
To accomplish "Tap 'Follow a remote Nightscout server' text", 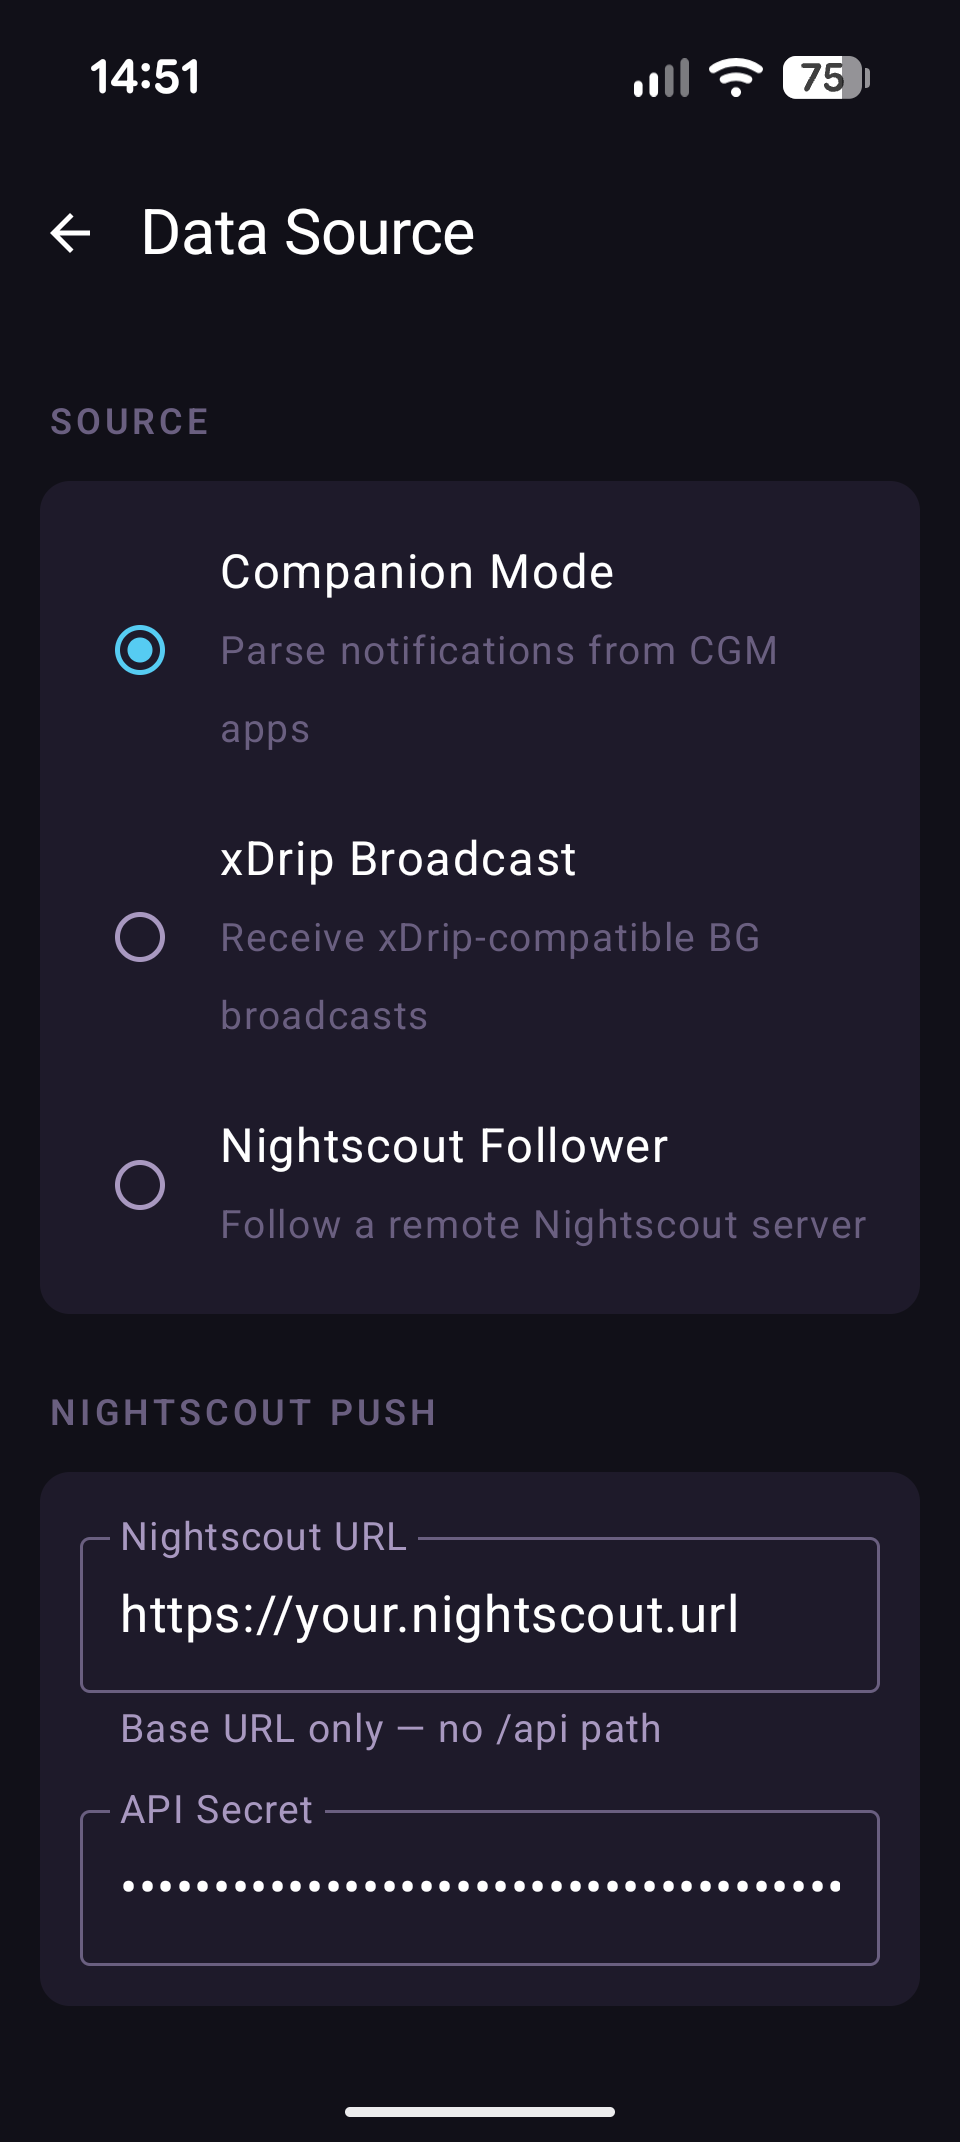I will coord(543,1224).
